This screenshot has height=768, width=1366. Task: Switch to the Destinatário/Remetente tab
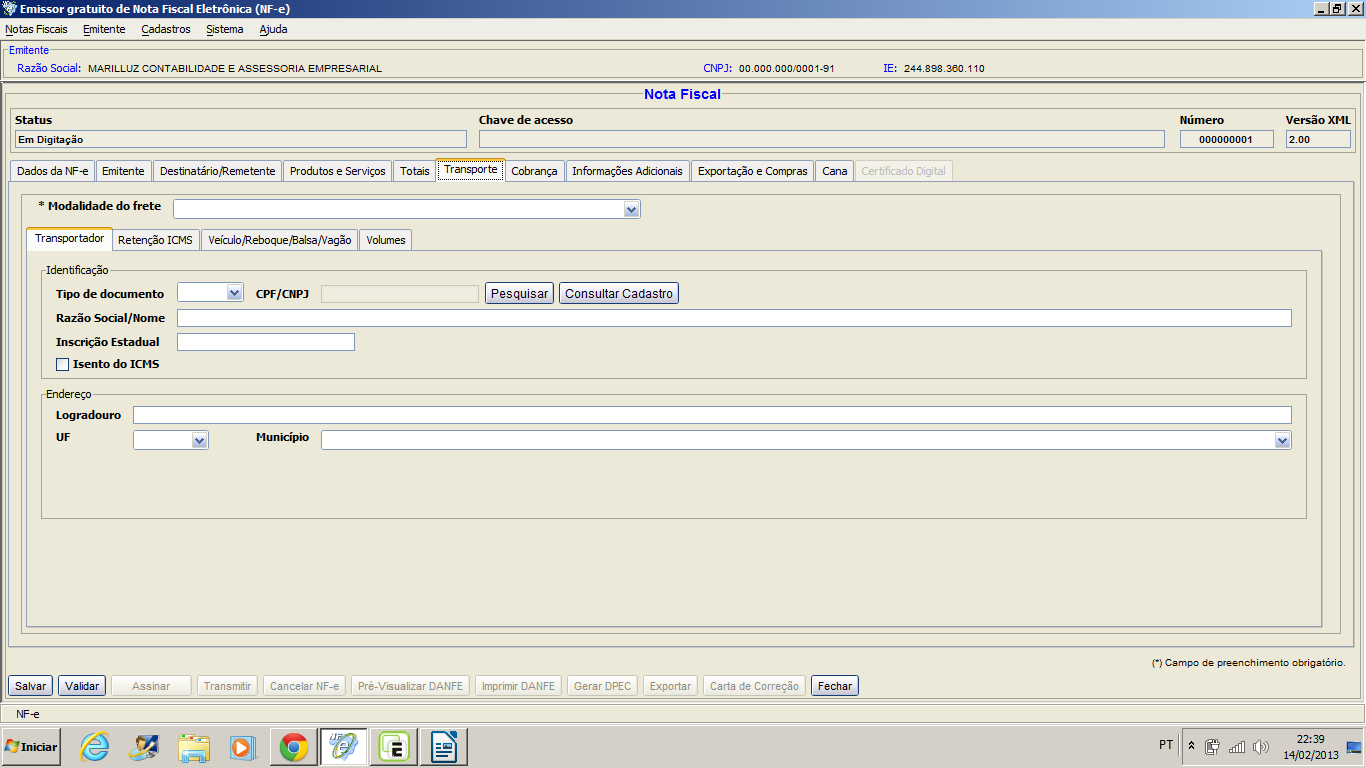tap(217, 171)
